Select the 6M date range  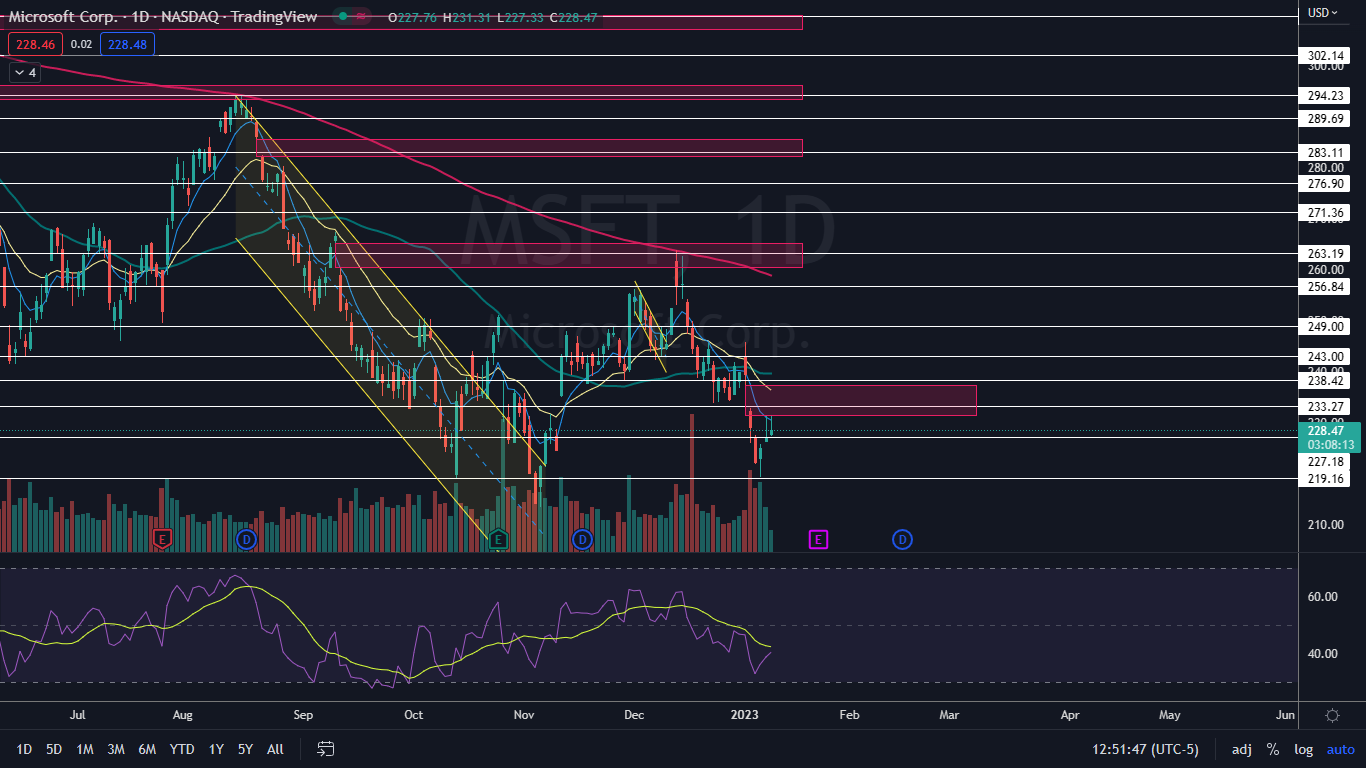click(x=147, y=749)
